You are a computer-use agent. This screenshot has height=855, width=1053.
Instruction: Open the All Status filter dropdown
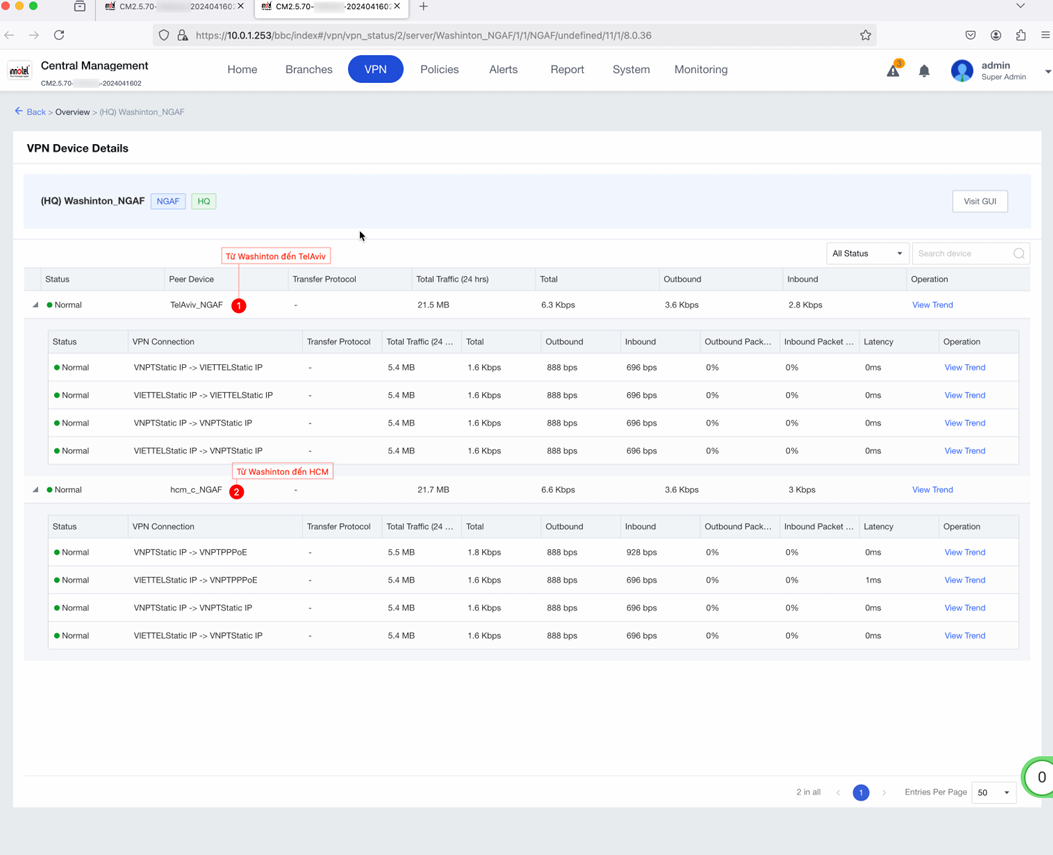click(867, 253)
